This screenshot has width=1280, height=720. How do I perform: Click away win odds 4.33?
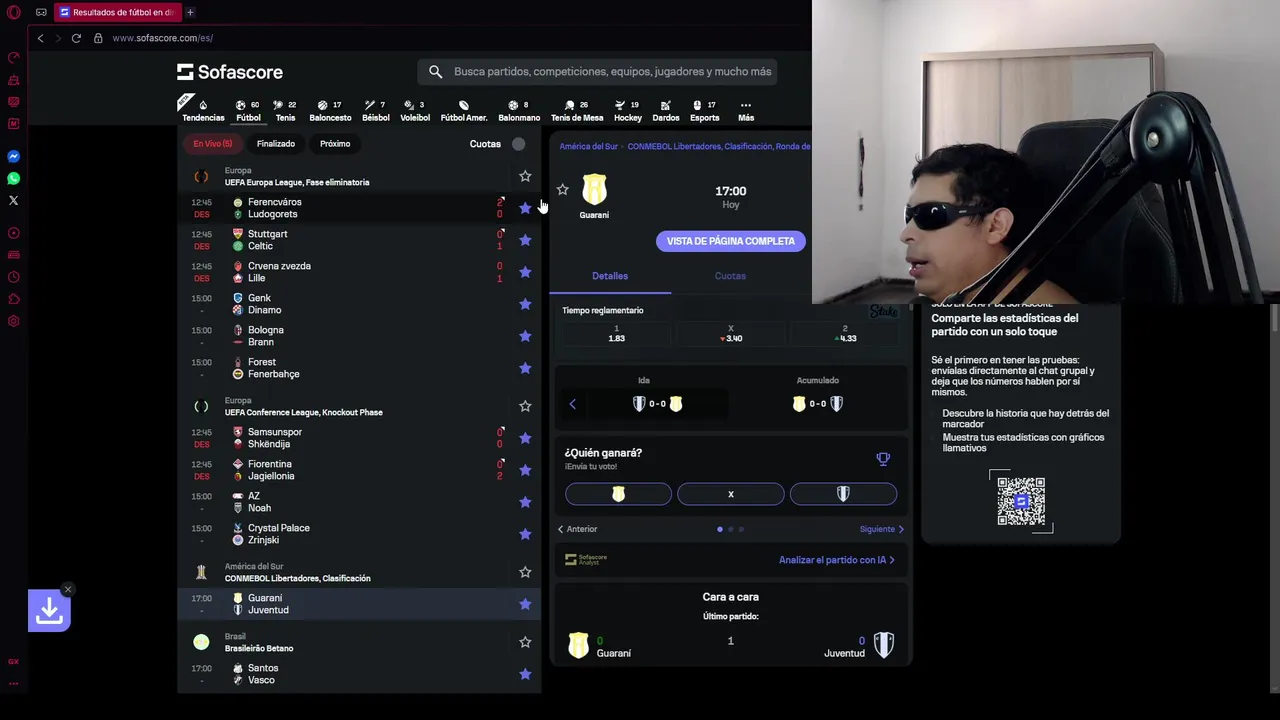845,334
